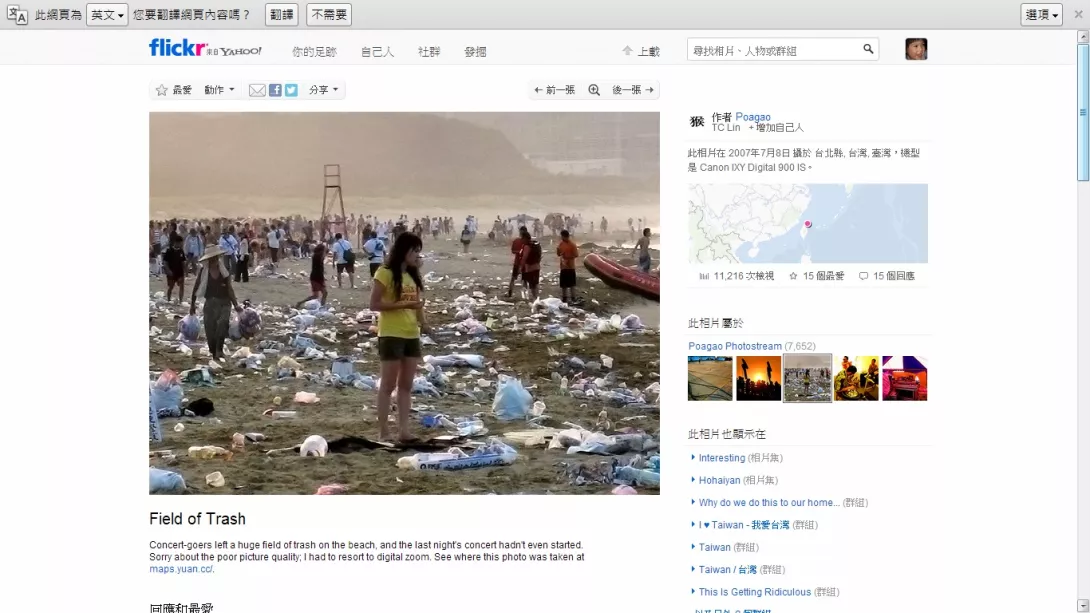The width and height of the screenshot is (1090, 613).
Task: Open the user avatar in header
Action: tap(916, 49)
